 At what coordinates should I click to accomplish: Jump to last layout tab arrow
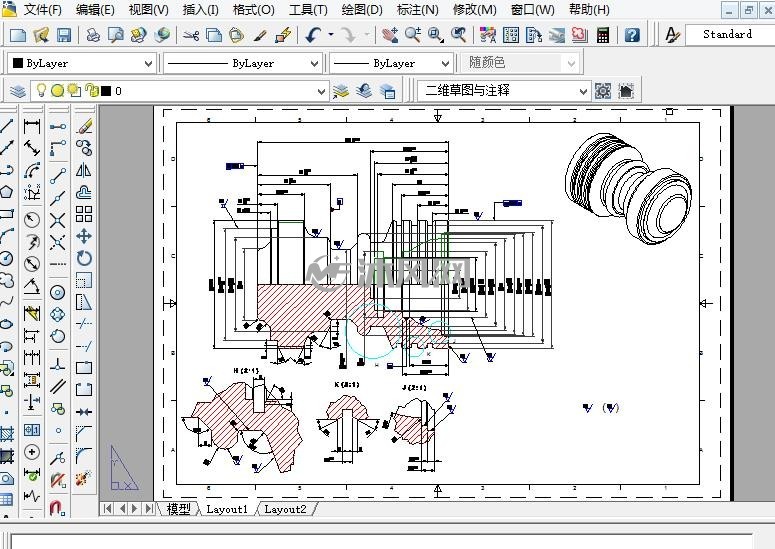[149, 508]
